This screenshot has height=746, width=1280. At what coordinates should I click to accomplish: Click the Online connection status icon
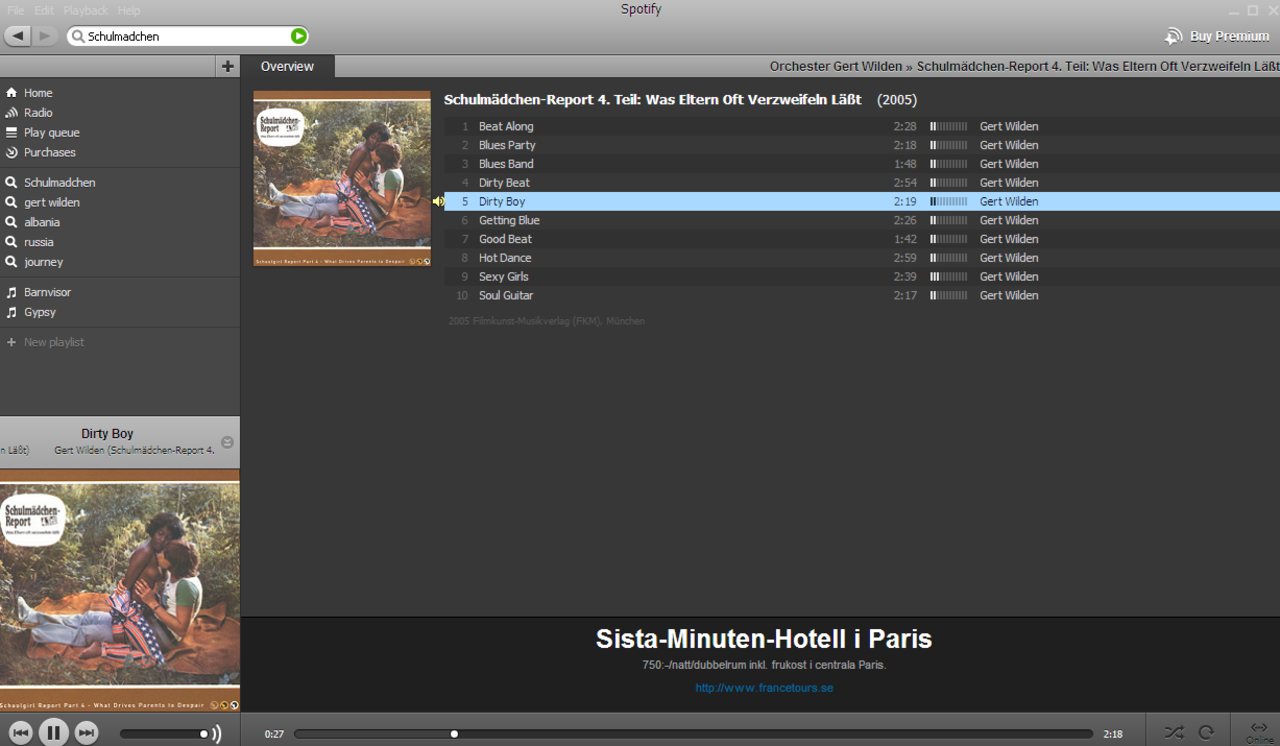1259,731
